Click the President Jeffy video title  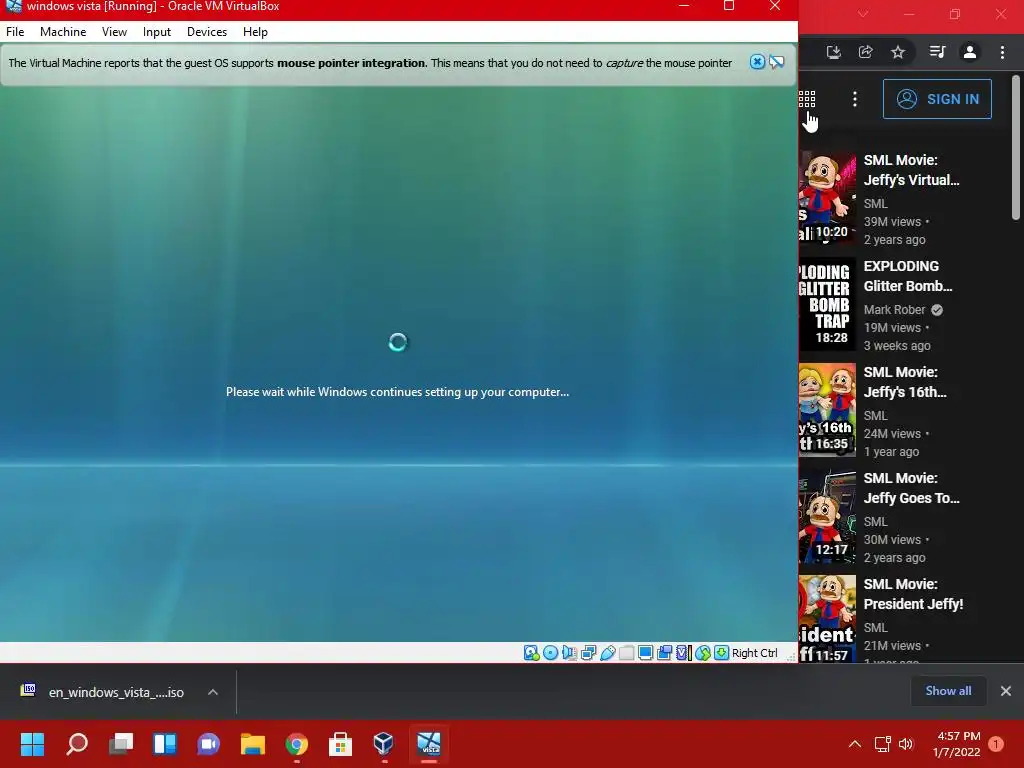[x=913, y=594]
